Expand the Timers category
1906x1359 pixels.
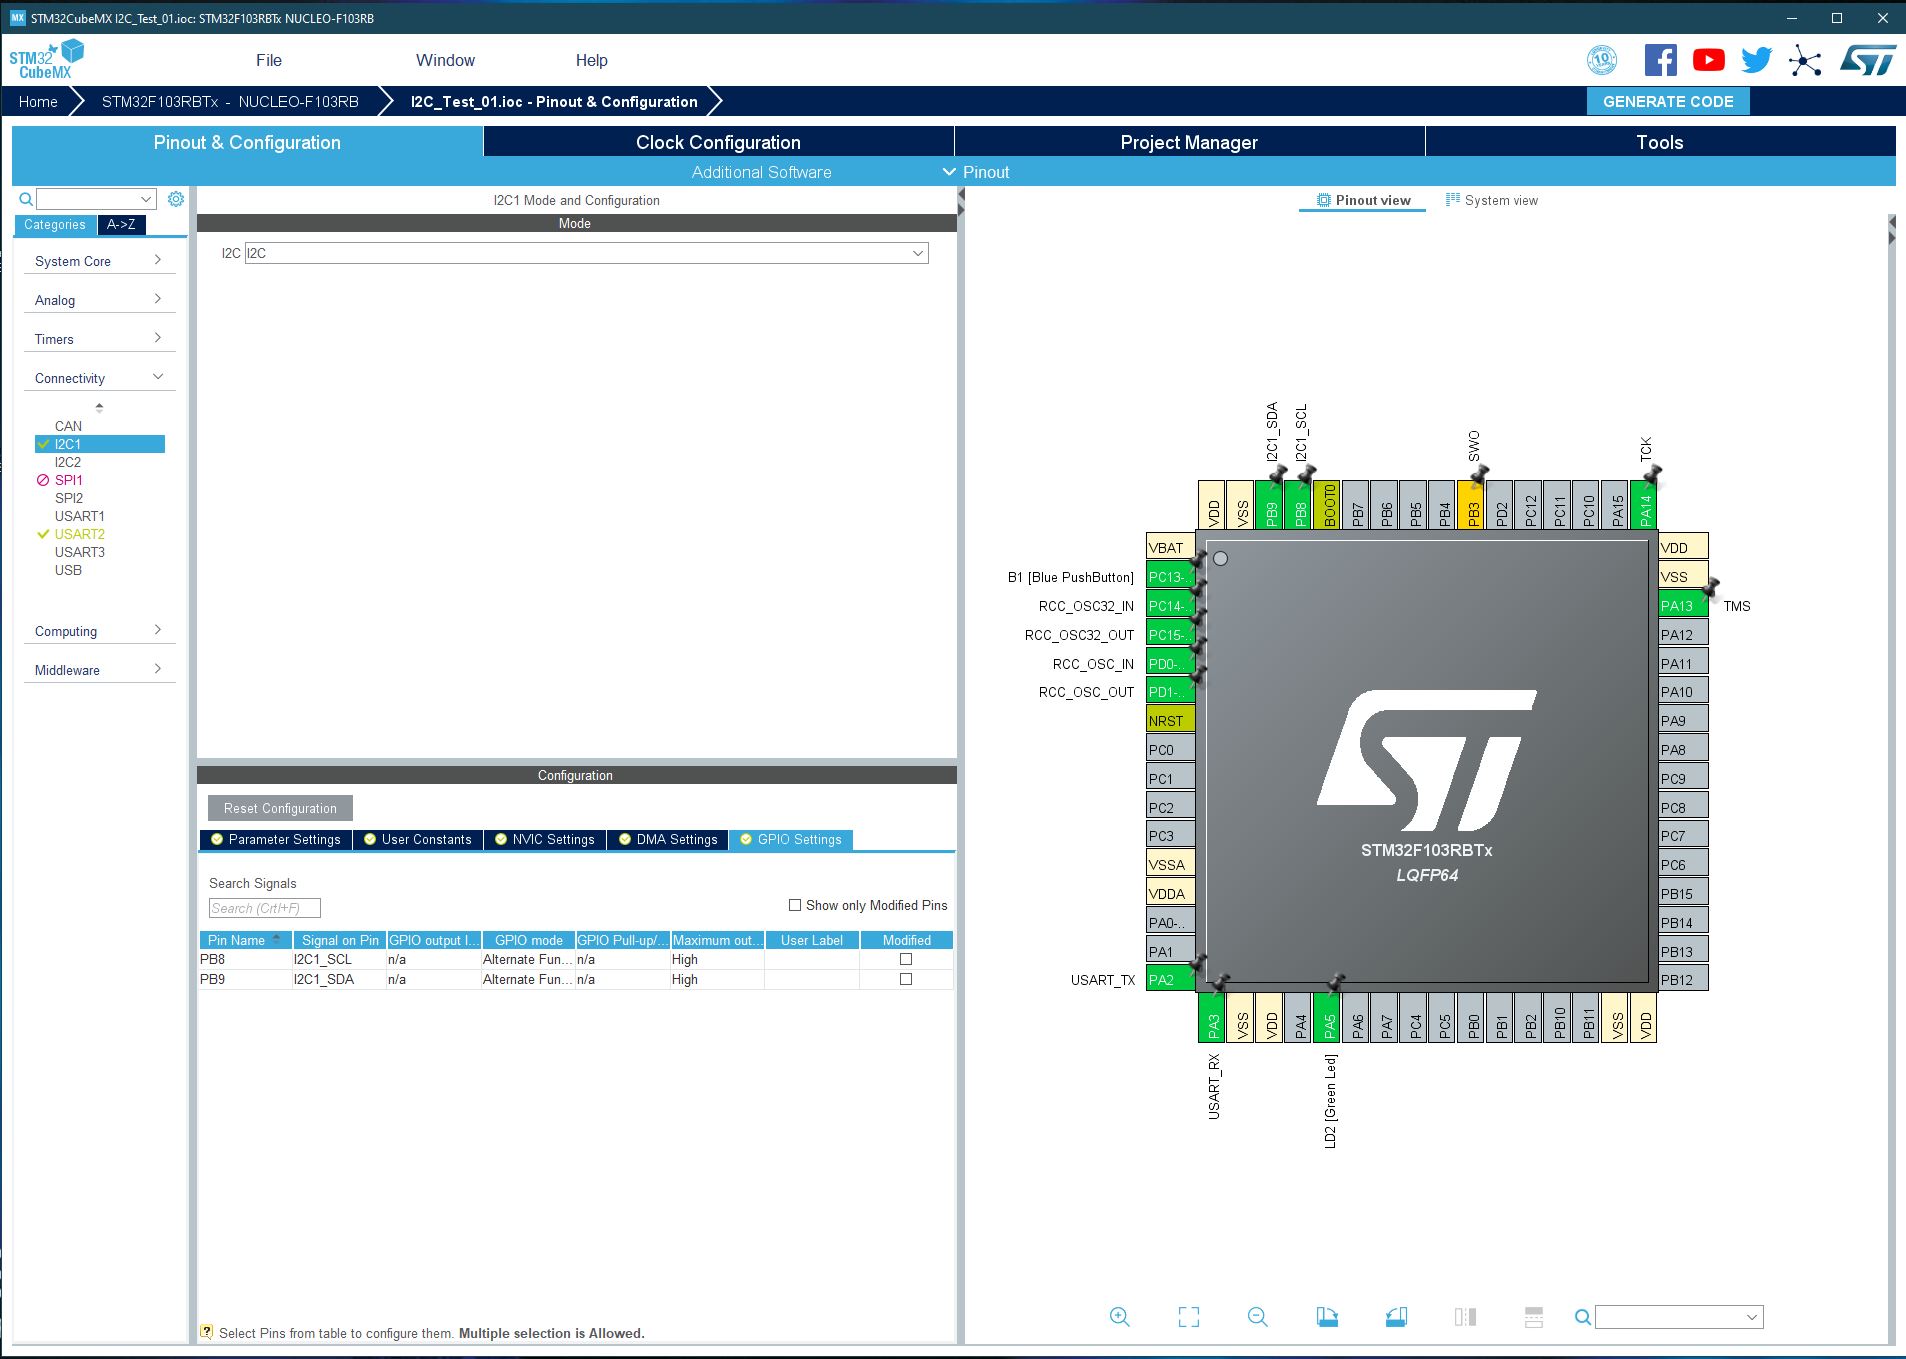[99, 339]
